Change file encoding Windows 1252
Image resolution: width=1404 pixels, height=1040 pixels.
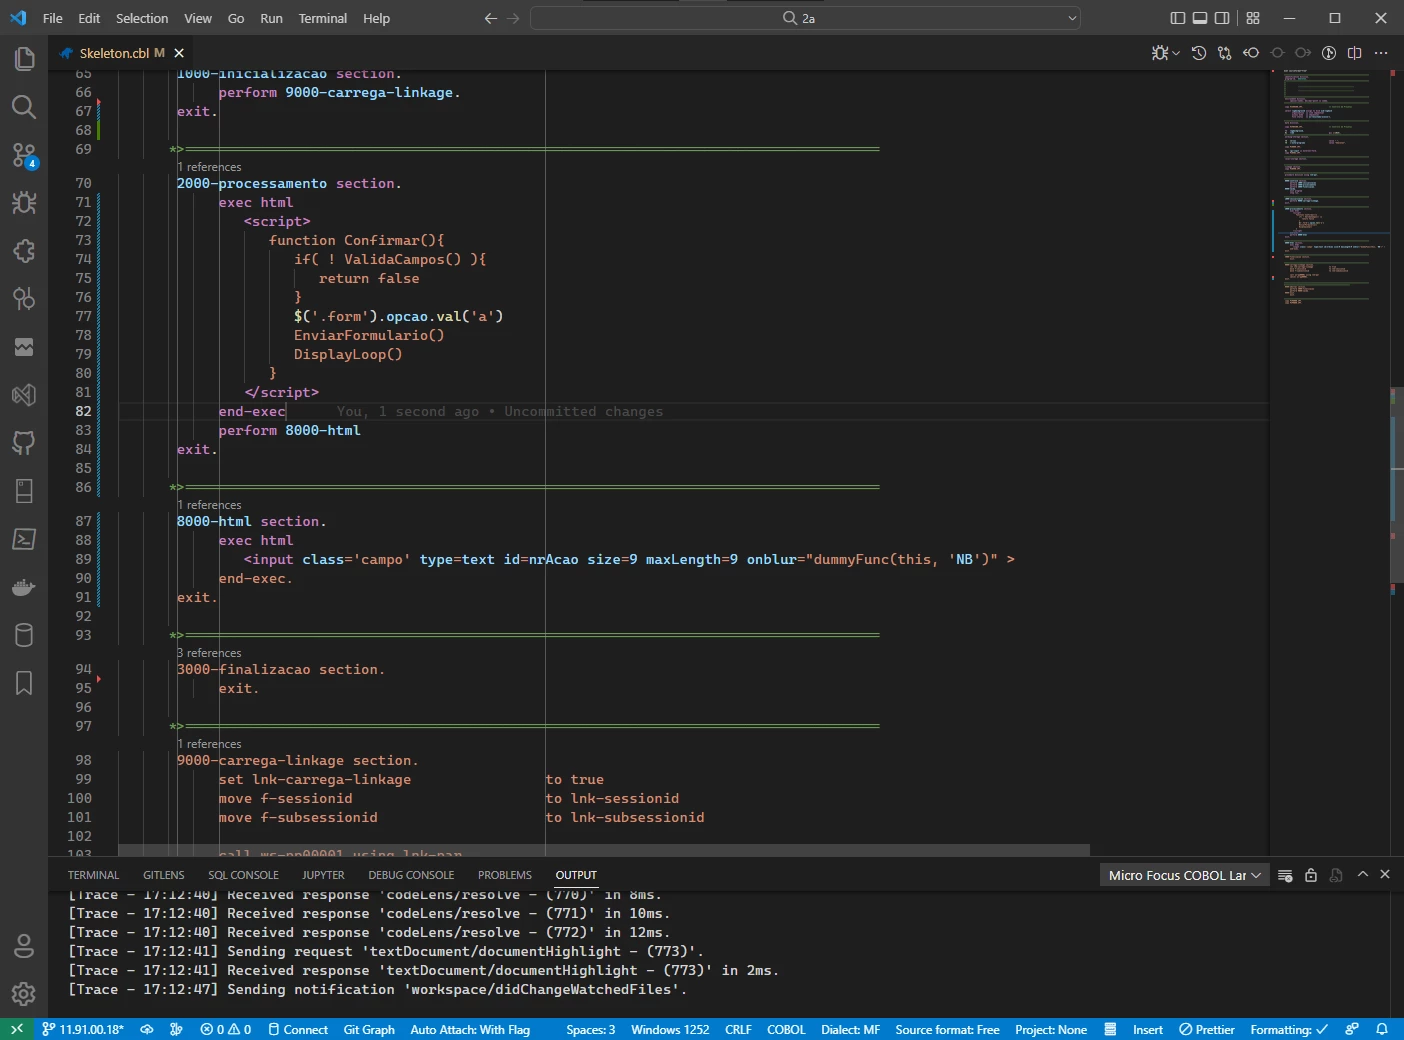coord(670,1029)
